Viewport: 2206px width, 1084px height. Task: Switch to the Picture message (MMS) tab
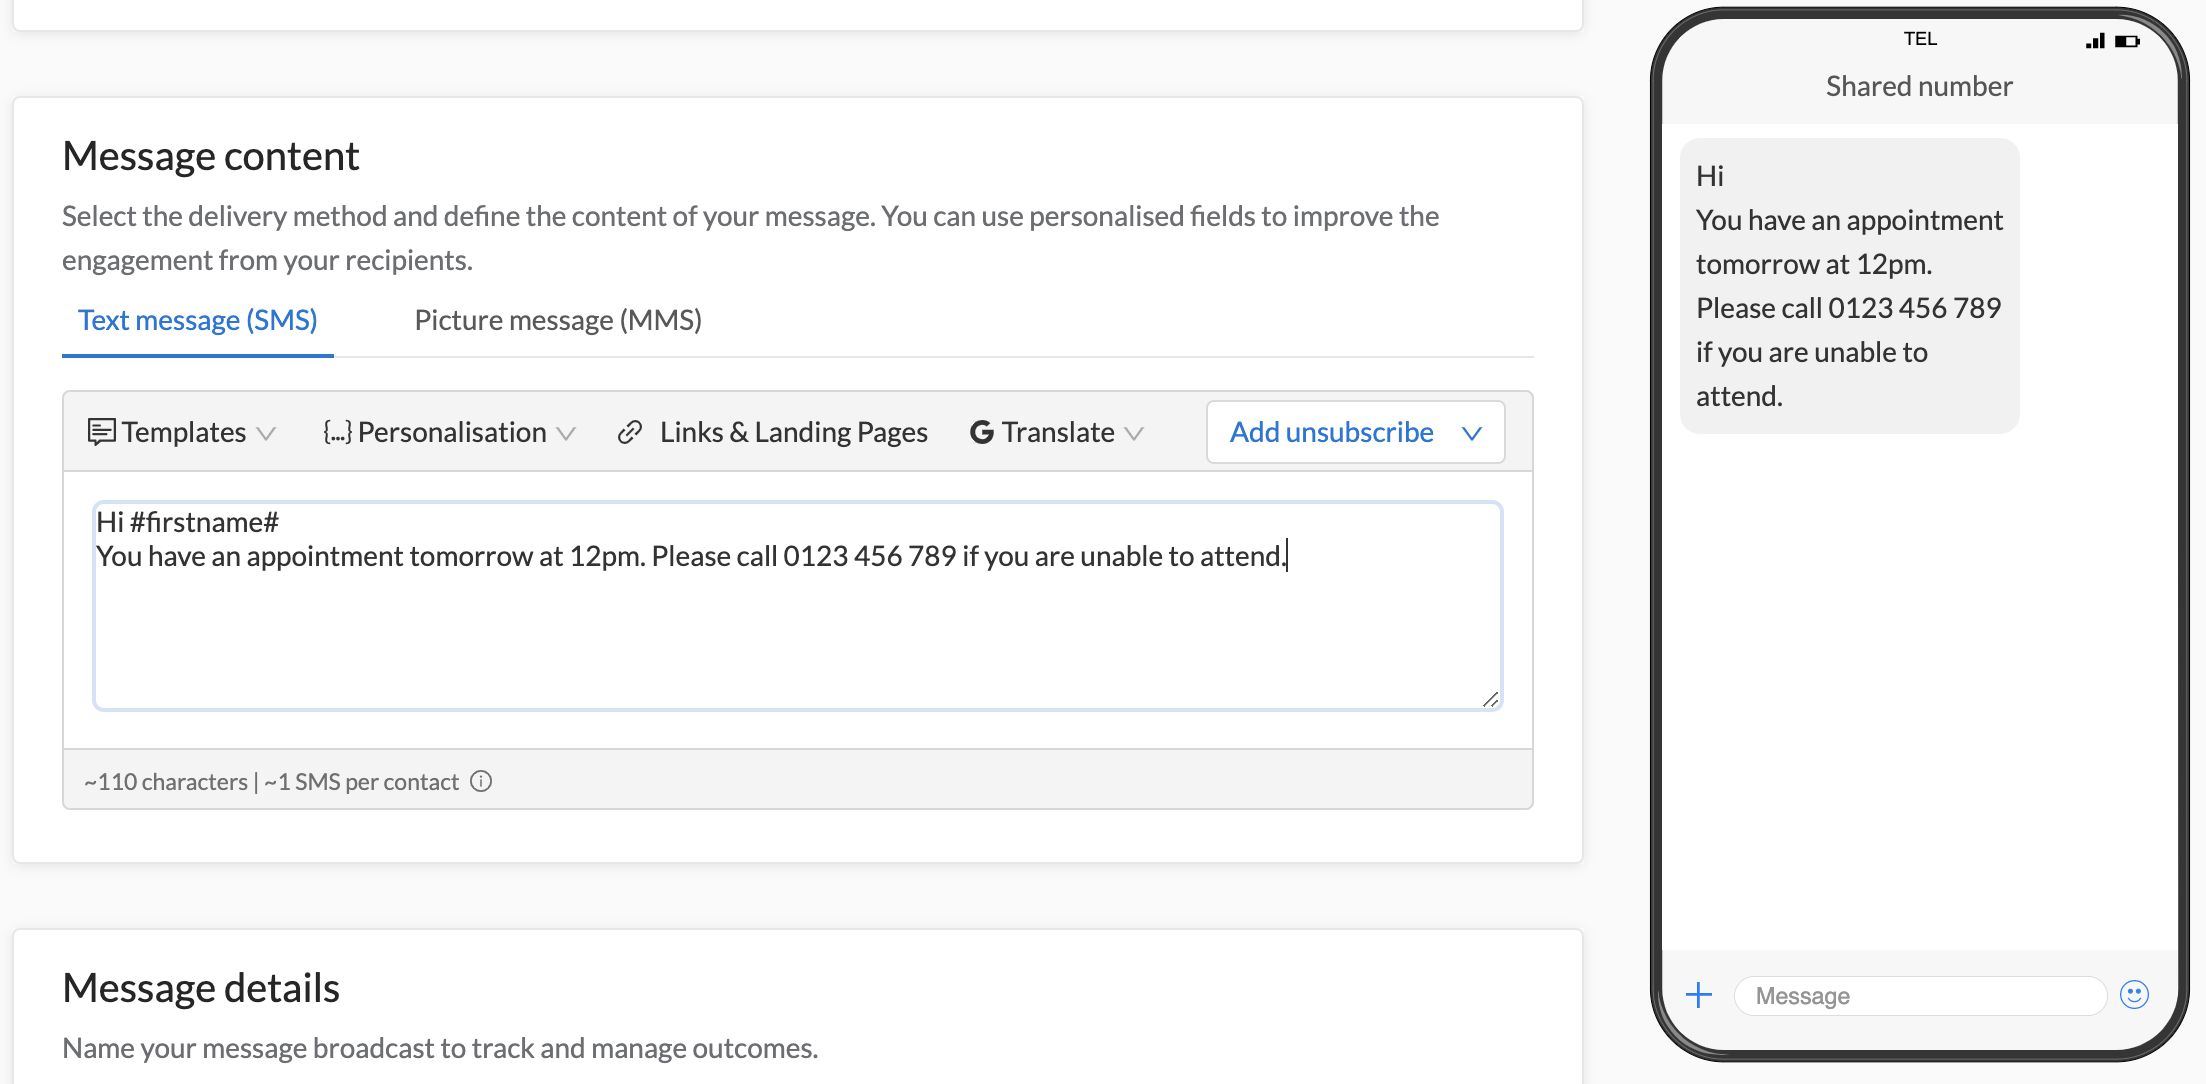tap(557, 319)
